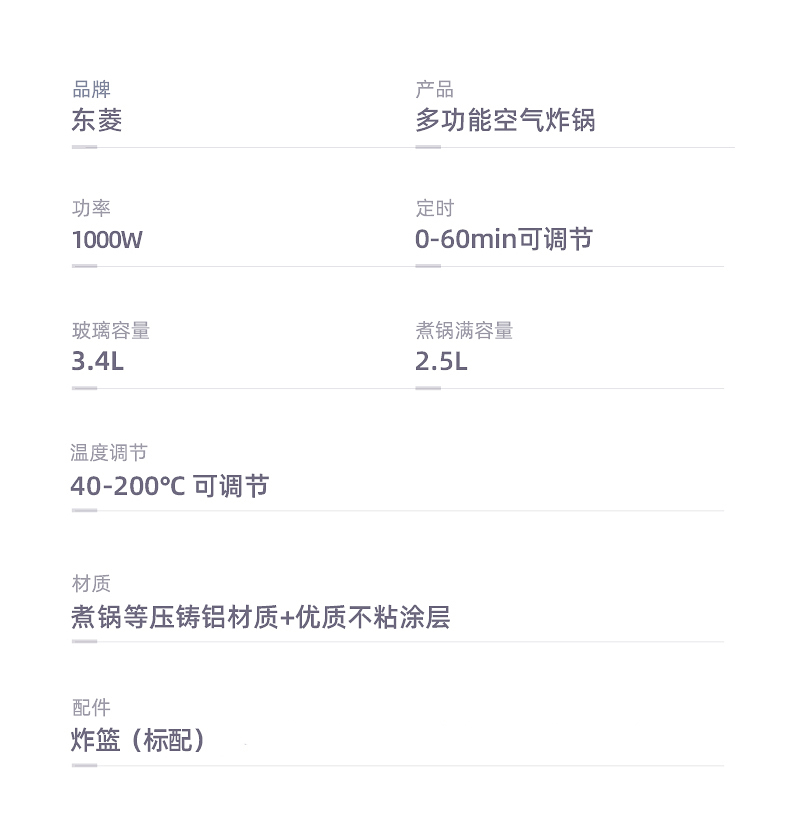Screen dimensions: 790x818
Task: Click the 配件 label
Action: coord(91,707)
